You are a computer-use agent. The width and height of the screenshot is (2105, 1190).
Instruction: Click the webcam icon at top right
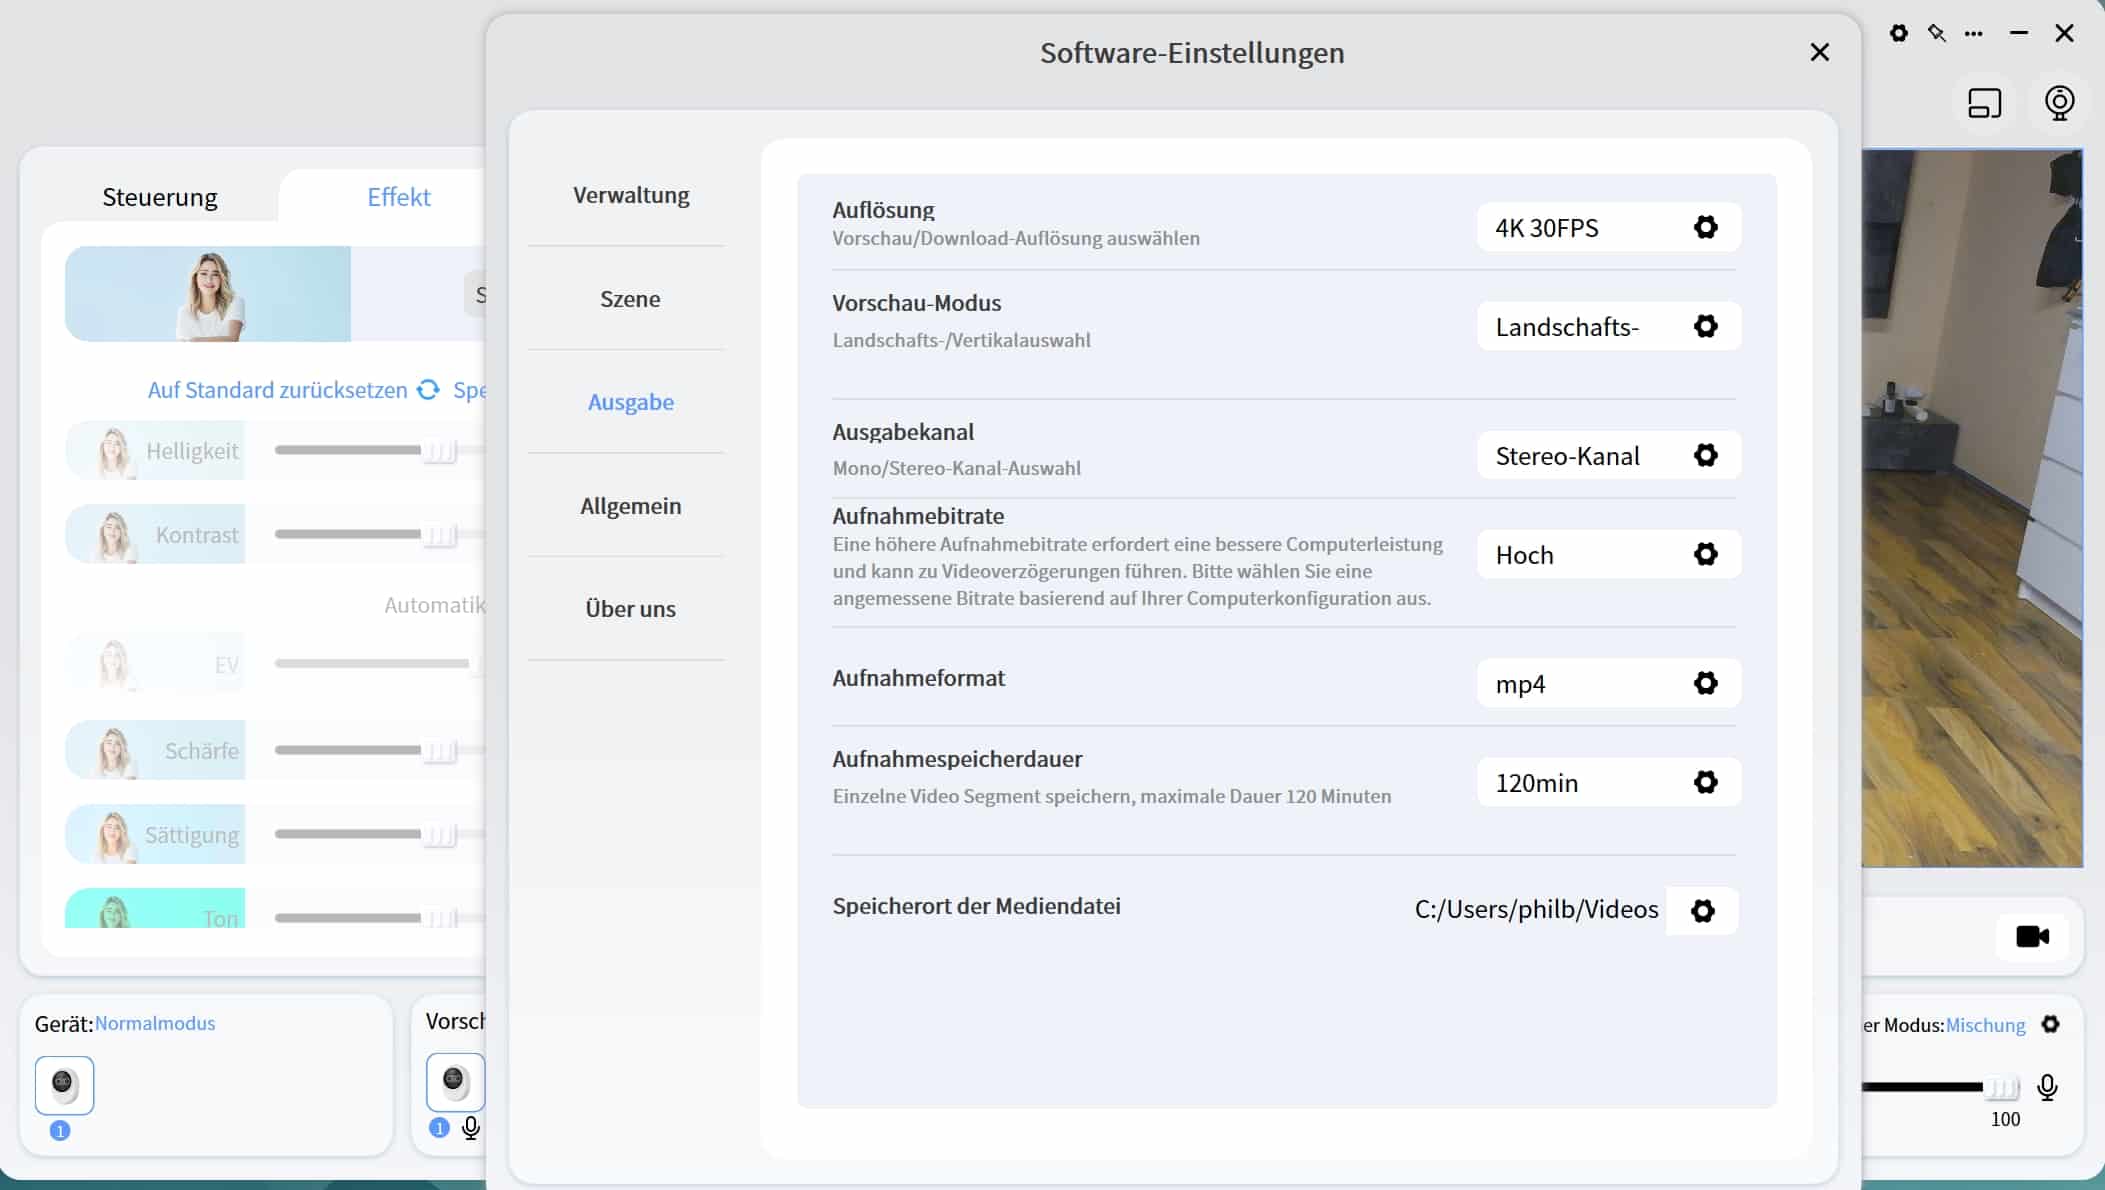pyautogui.click(x=2059, y=103)
